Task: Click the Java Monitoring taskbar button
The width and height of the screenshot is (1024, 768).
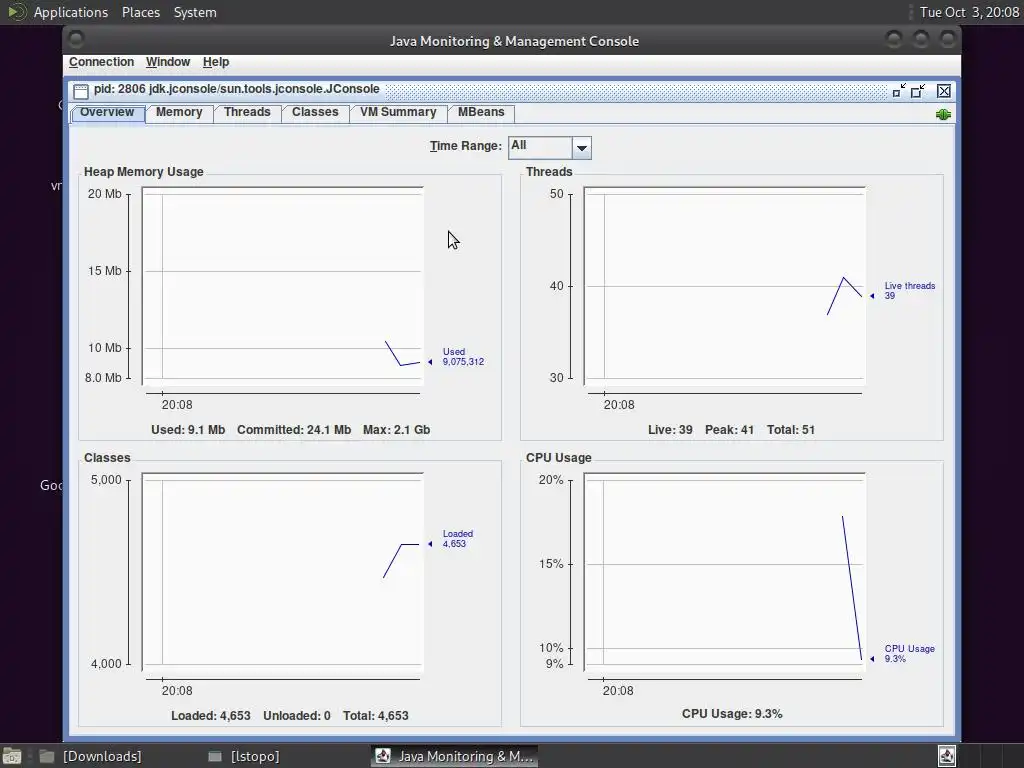Action: (x=455, y=756)
